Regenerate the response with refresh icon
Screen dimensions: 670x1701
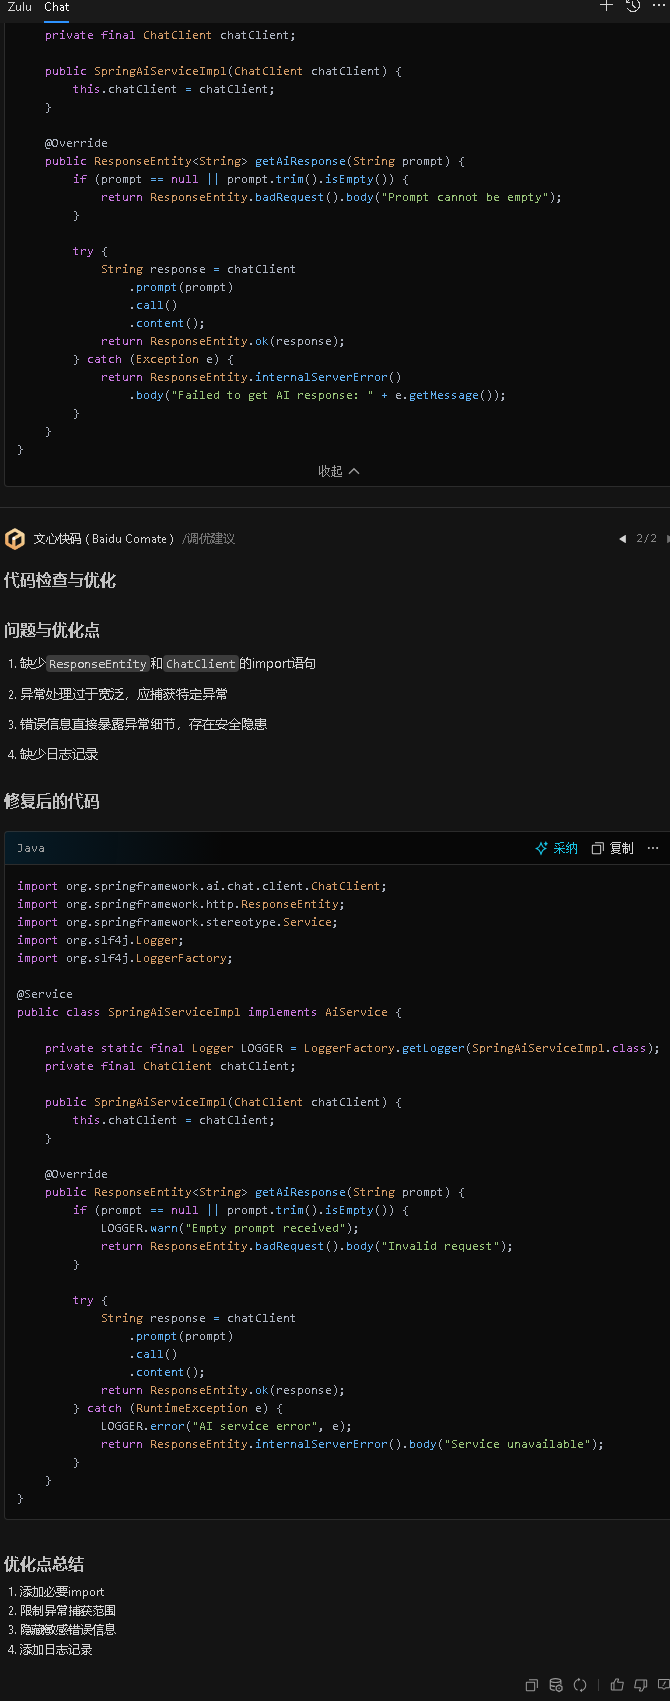(x=580, y=1685)
